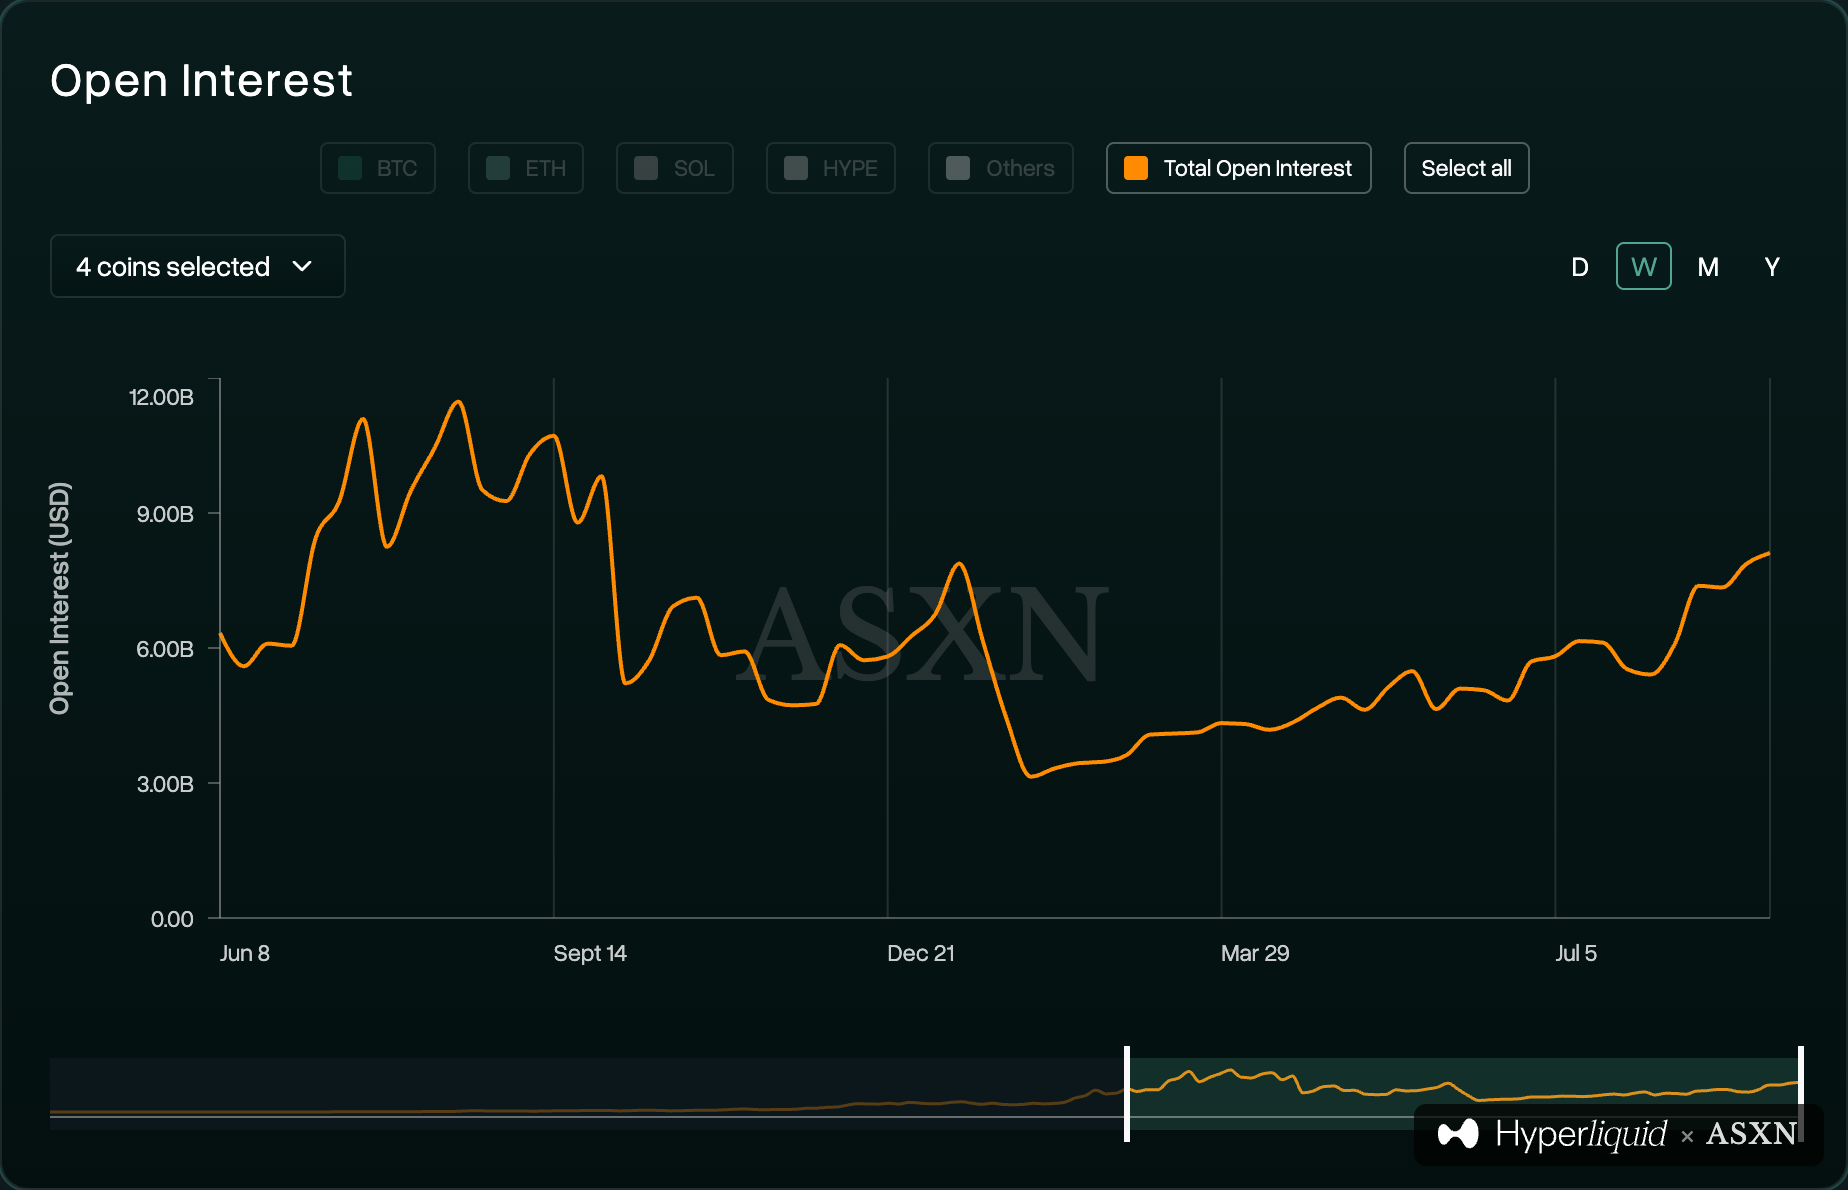Select the weekly W interval

click(x=1644, y=267)
